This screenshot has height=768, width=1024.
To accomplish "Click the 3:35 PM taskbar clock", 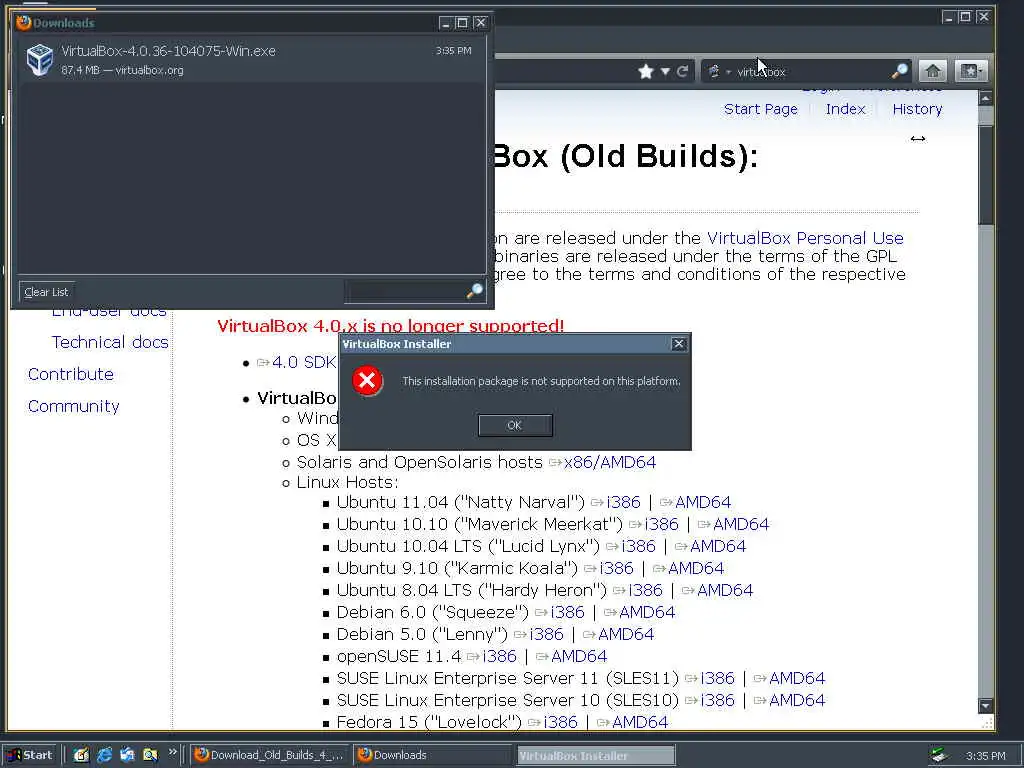I will pyautogui.click(x=985, y=756).
